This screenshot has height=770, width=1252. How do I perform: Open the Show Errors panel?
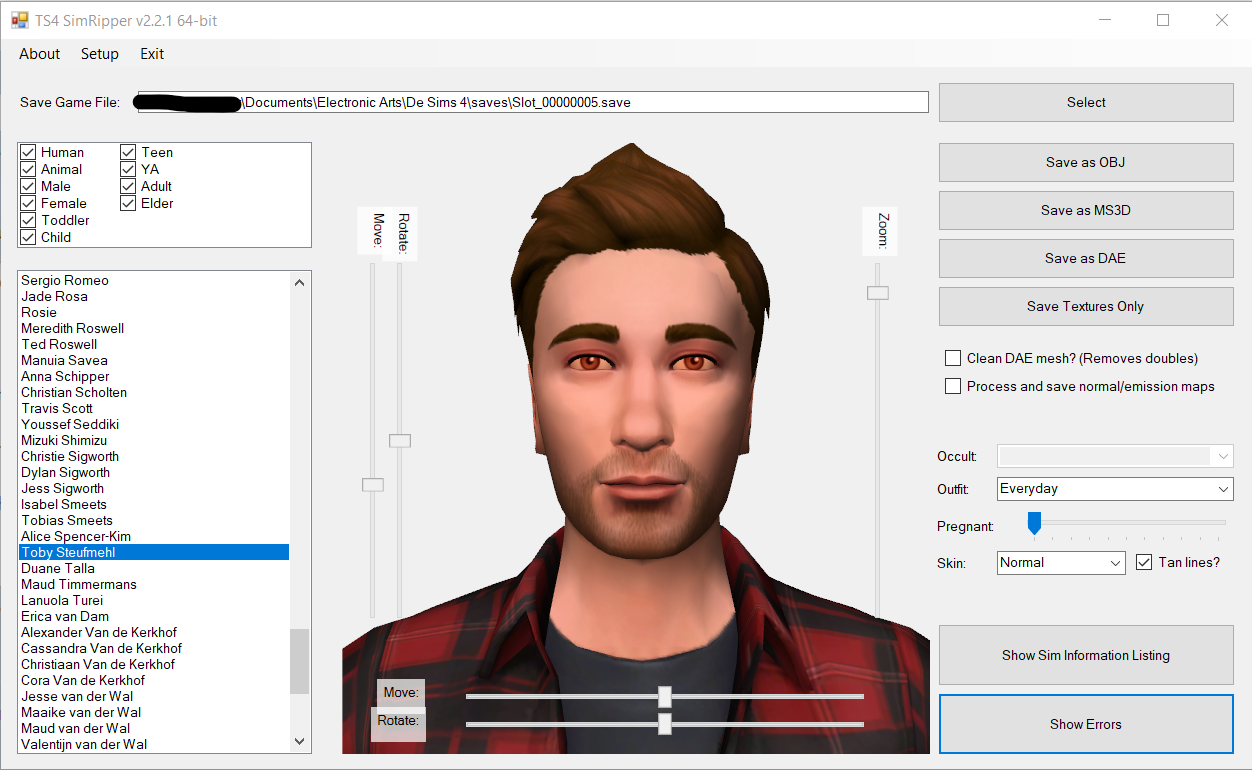[1085, 724]
